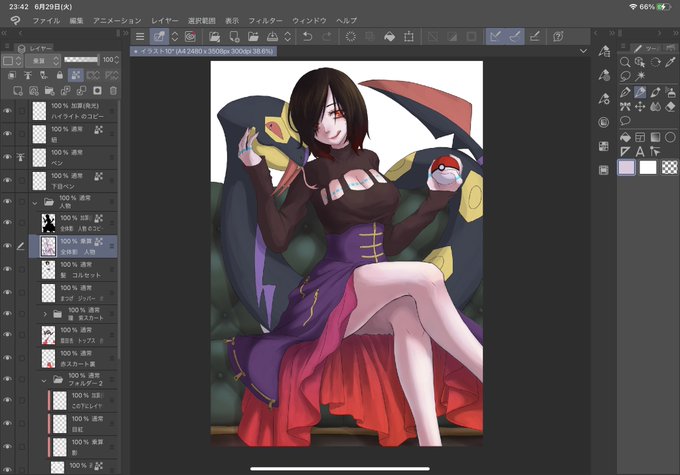Open the blending mode dropdown
Screen dimensions: 680x475
point(42,60)
